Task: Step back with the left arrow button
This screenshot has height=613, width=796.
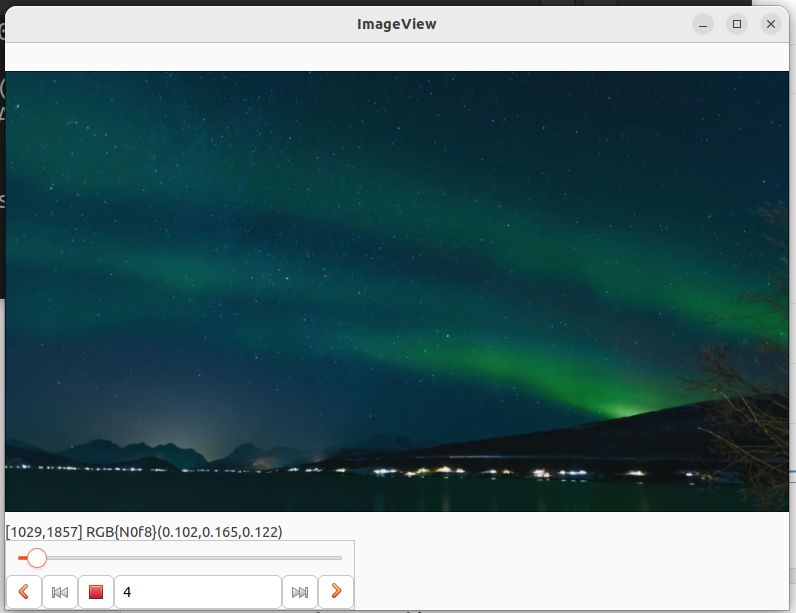Action: pos(24,592)
